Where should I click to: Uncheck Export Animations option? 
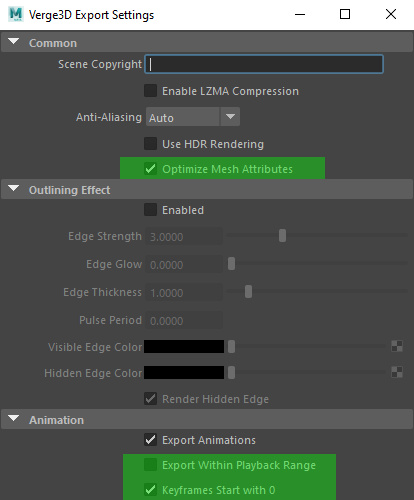tap(150, 440)
